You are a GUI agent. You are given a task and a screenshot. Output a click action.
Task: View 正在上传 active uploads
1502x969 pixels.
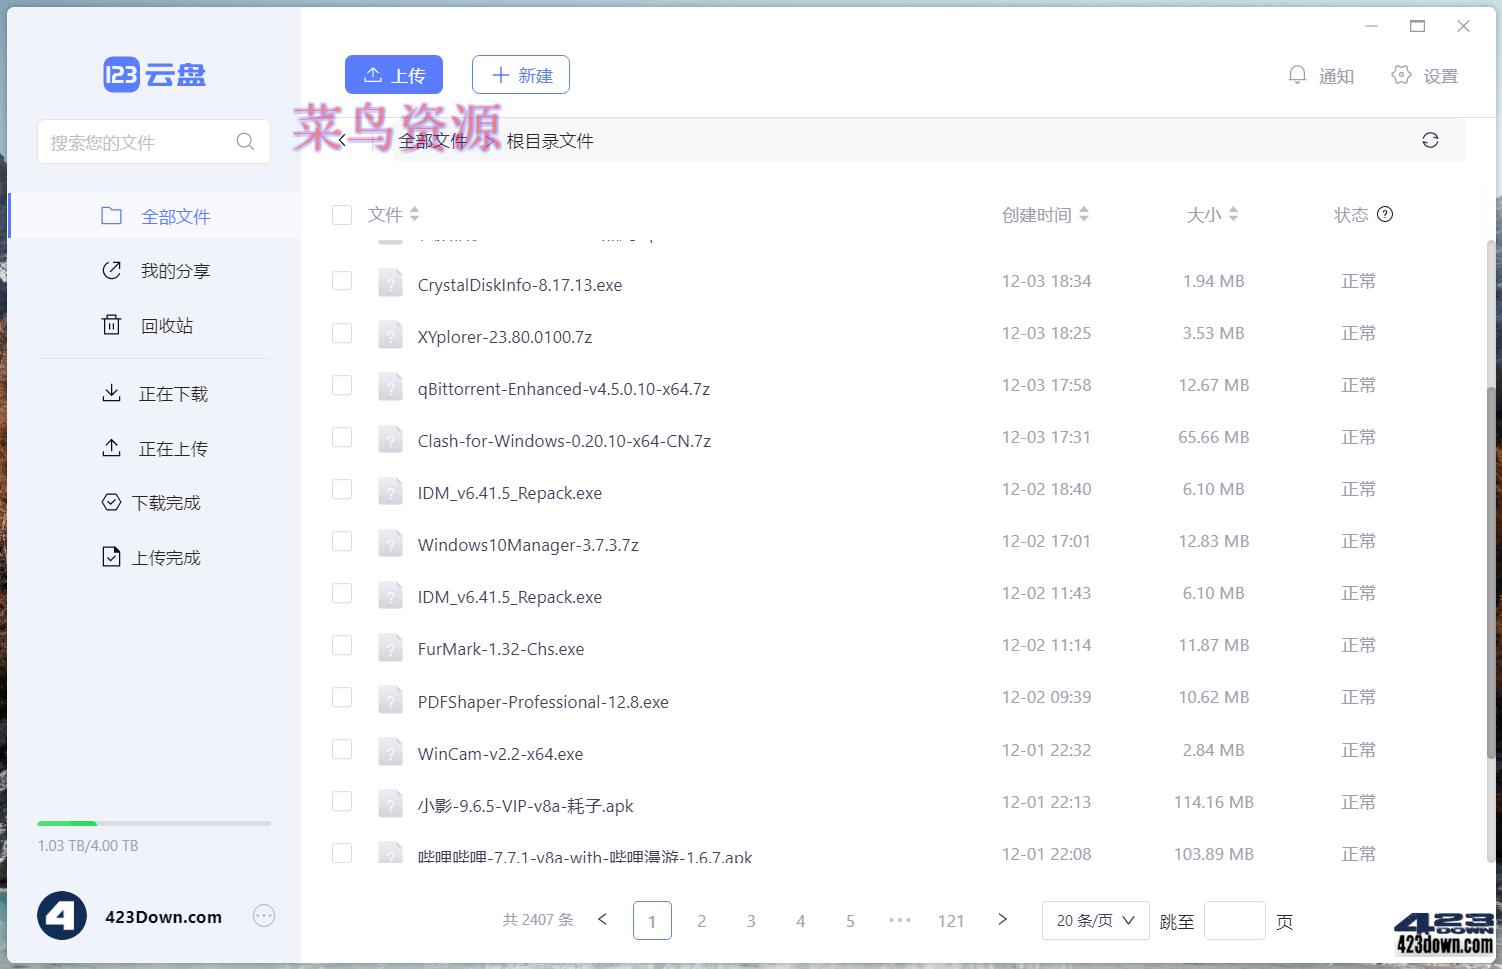click(x=172, y=448)
